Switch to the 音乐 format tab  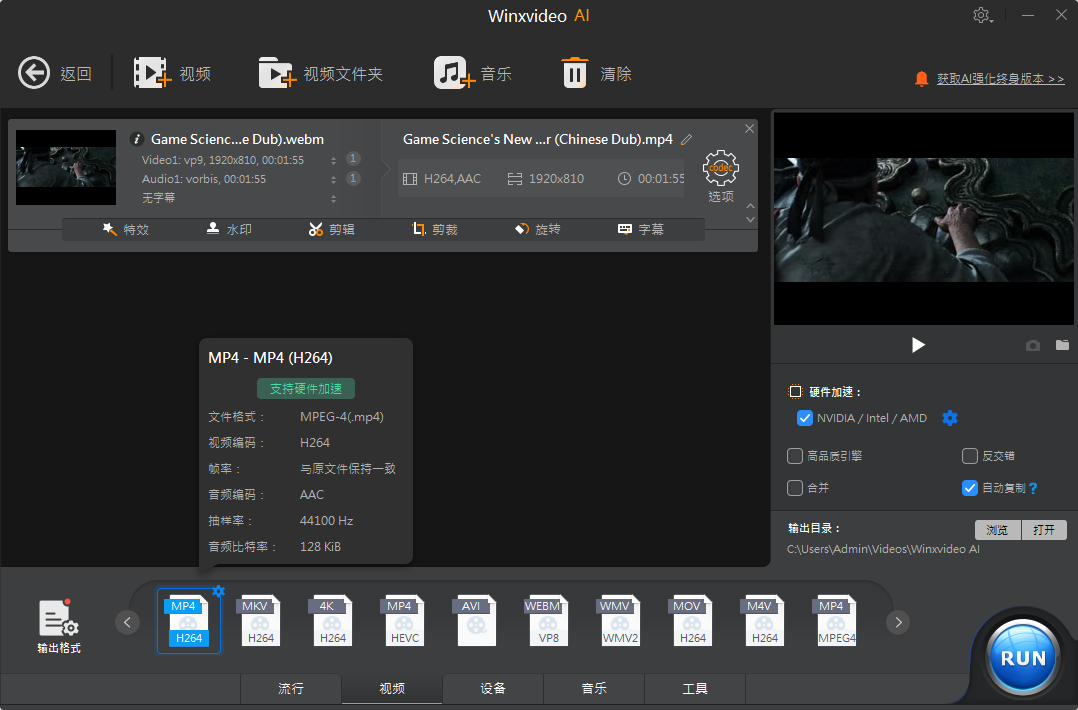pyautogui.click(x=594, y=689)
